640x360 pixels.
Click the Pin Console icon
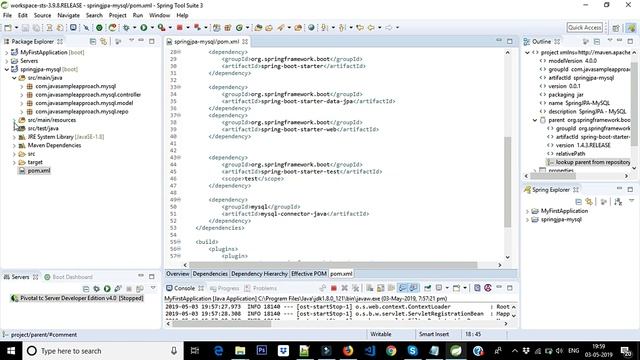pos(427,288)
